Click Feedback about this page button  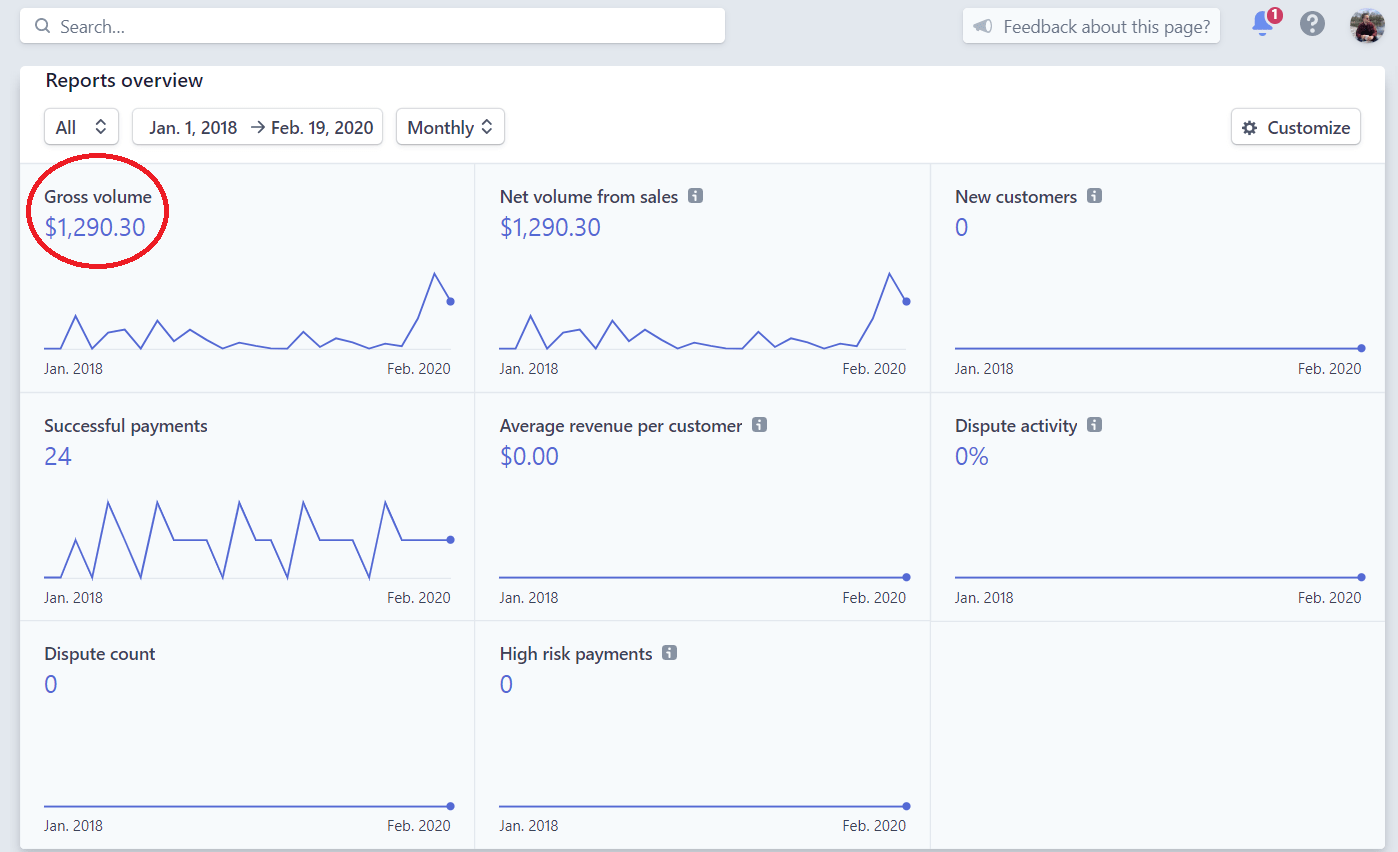click(x=1091, y=26)
